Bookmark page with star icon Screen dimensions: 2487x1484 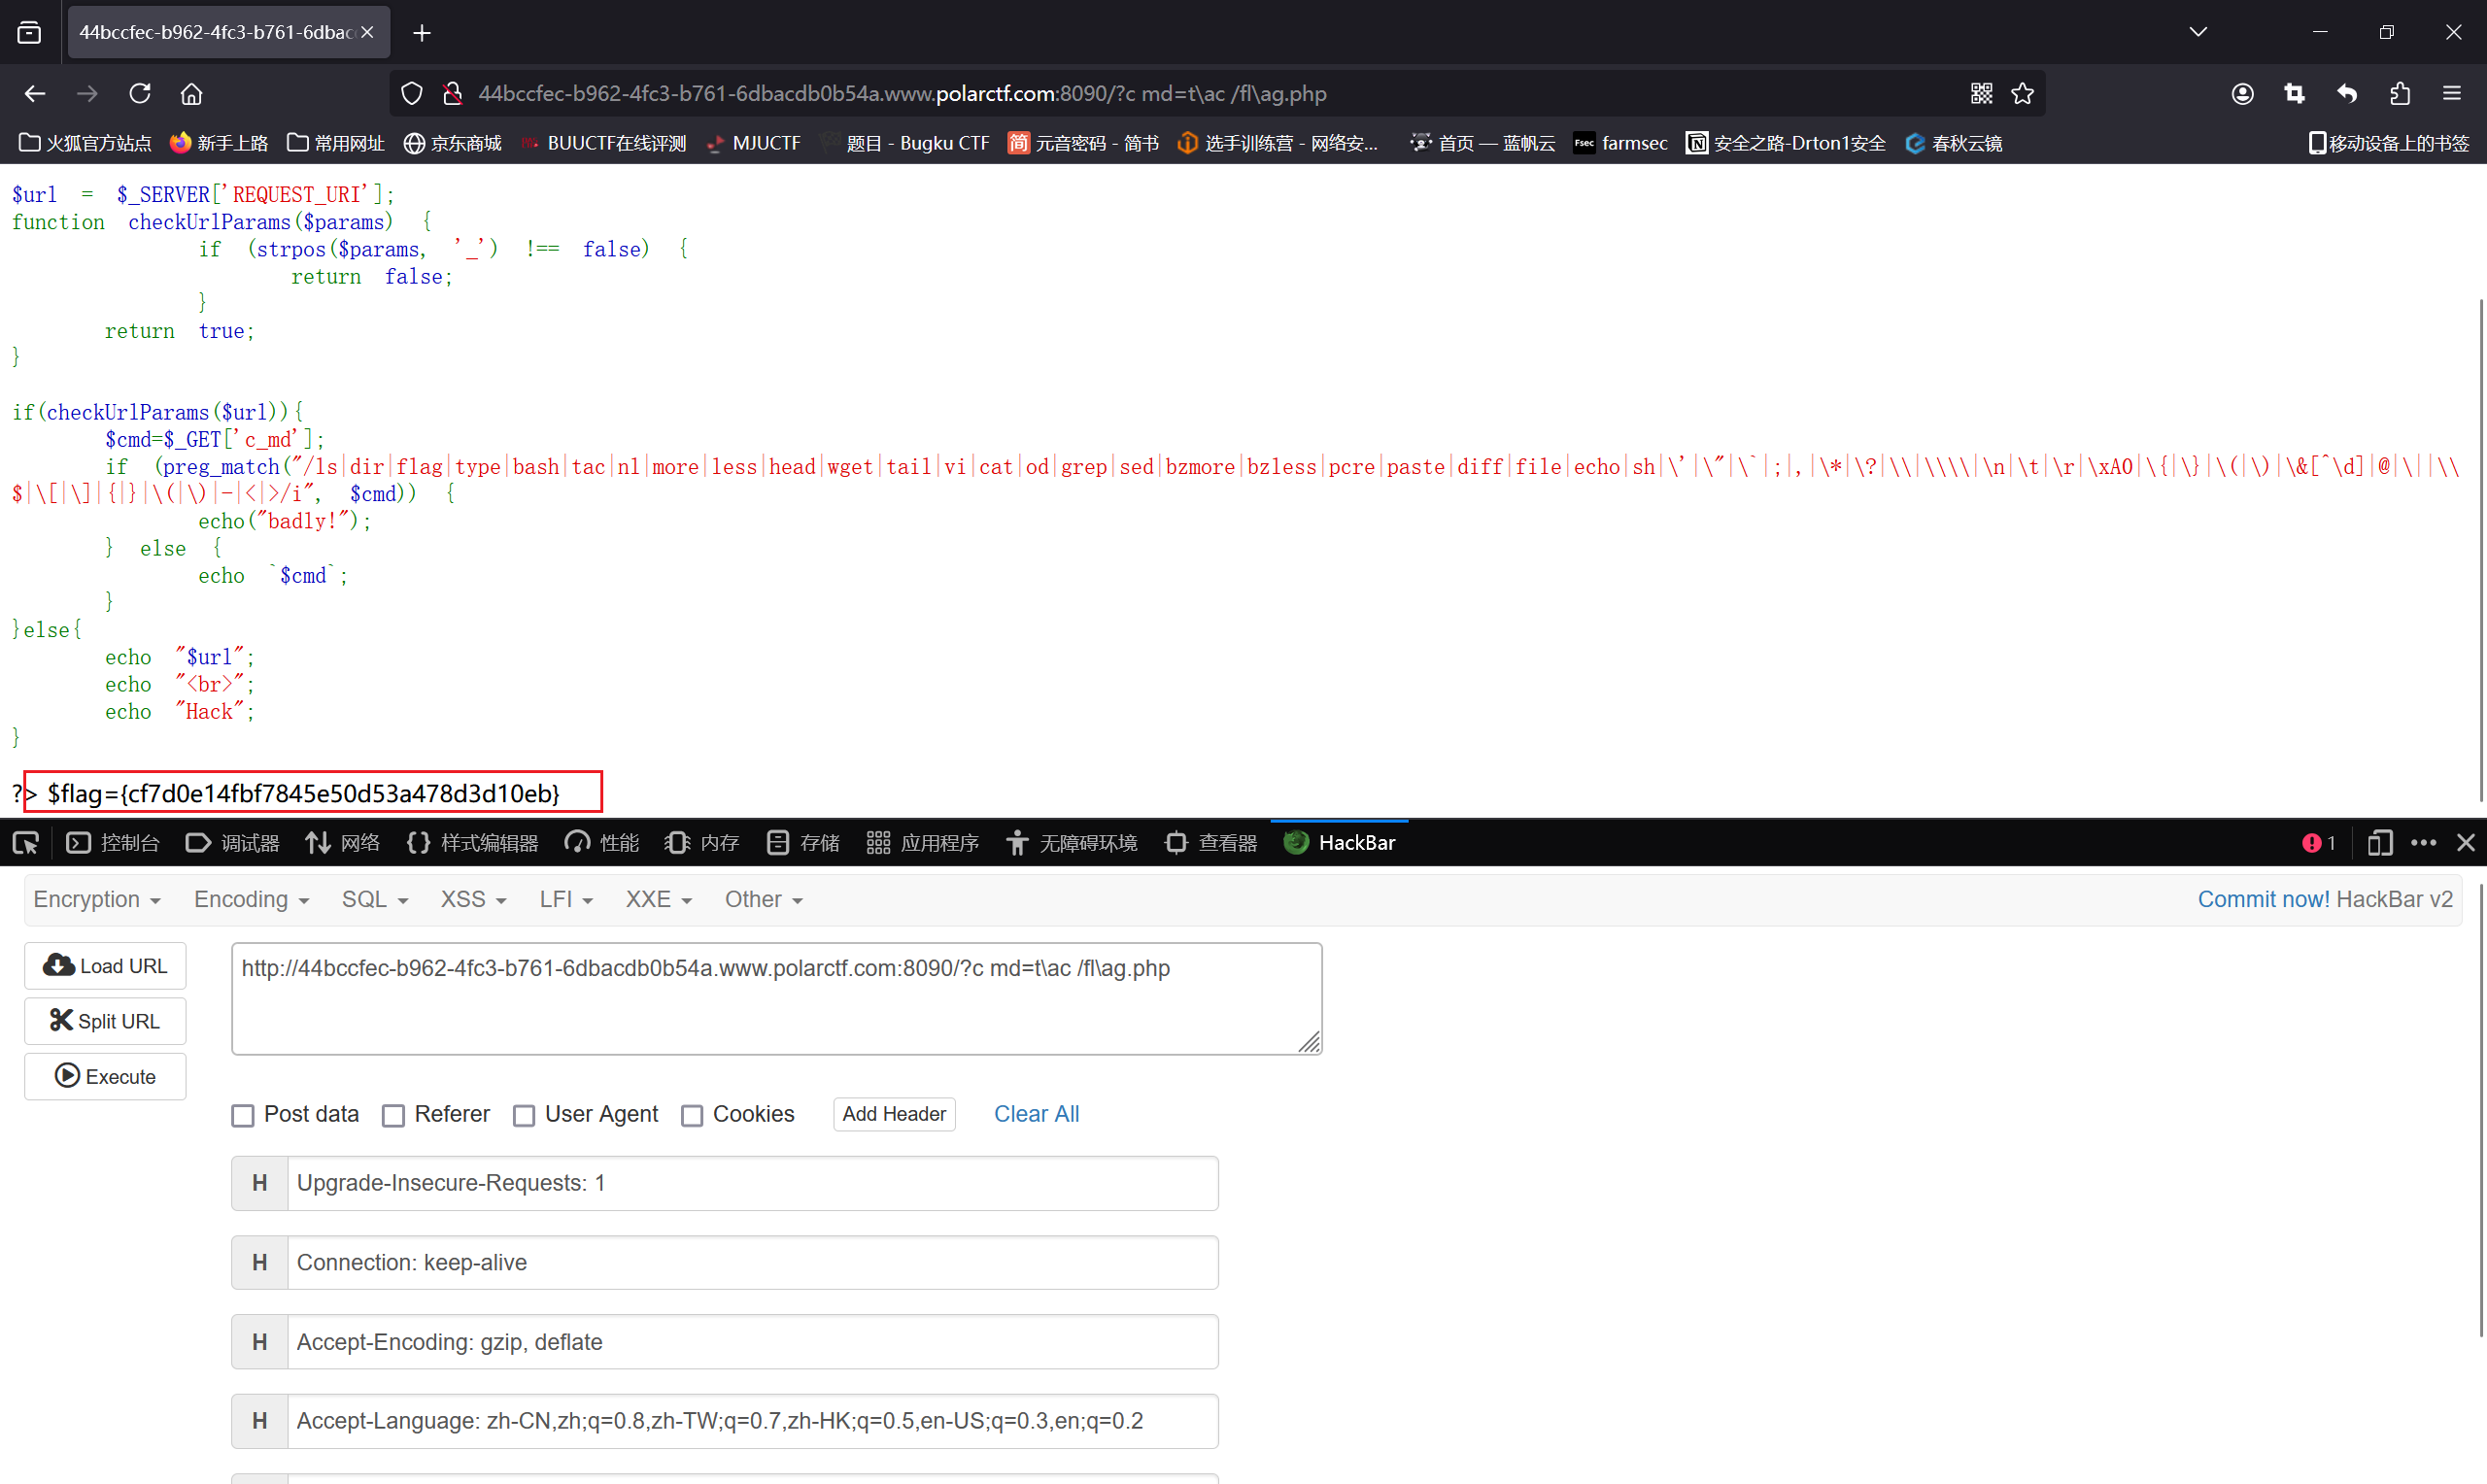pyautogui.click(x=2023, y=93)
